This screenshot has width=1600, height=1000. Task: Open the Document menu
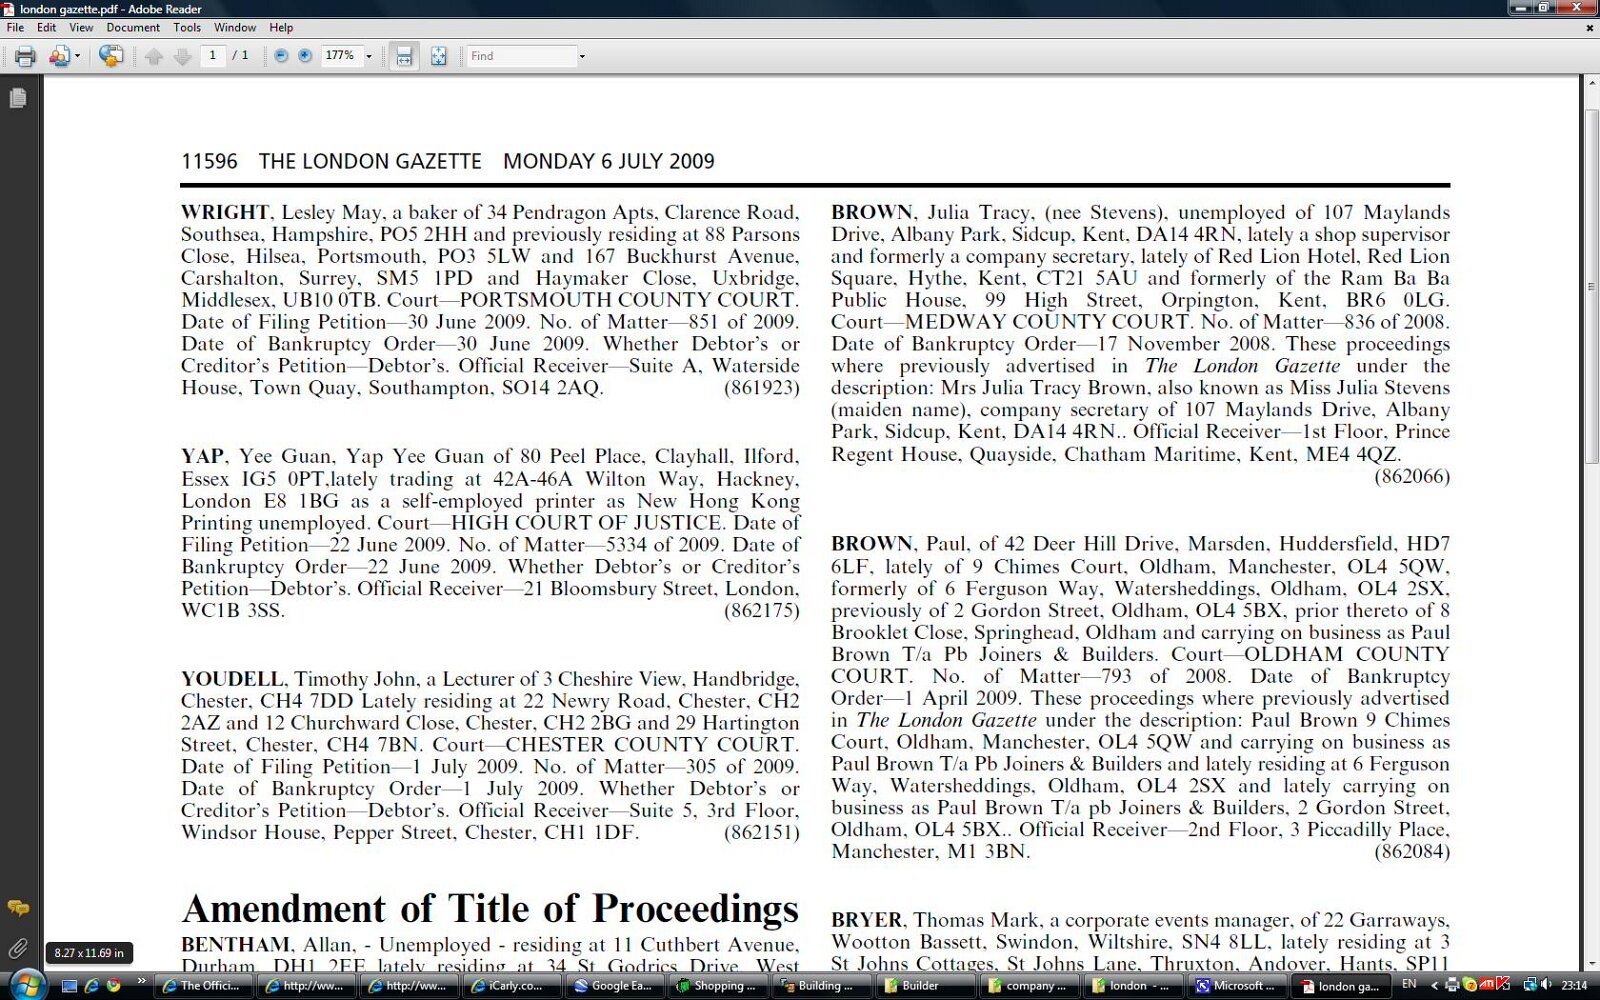click(x=132, y=28)
